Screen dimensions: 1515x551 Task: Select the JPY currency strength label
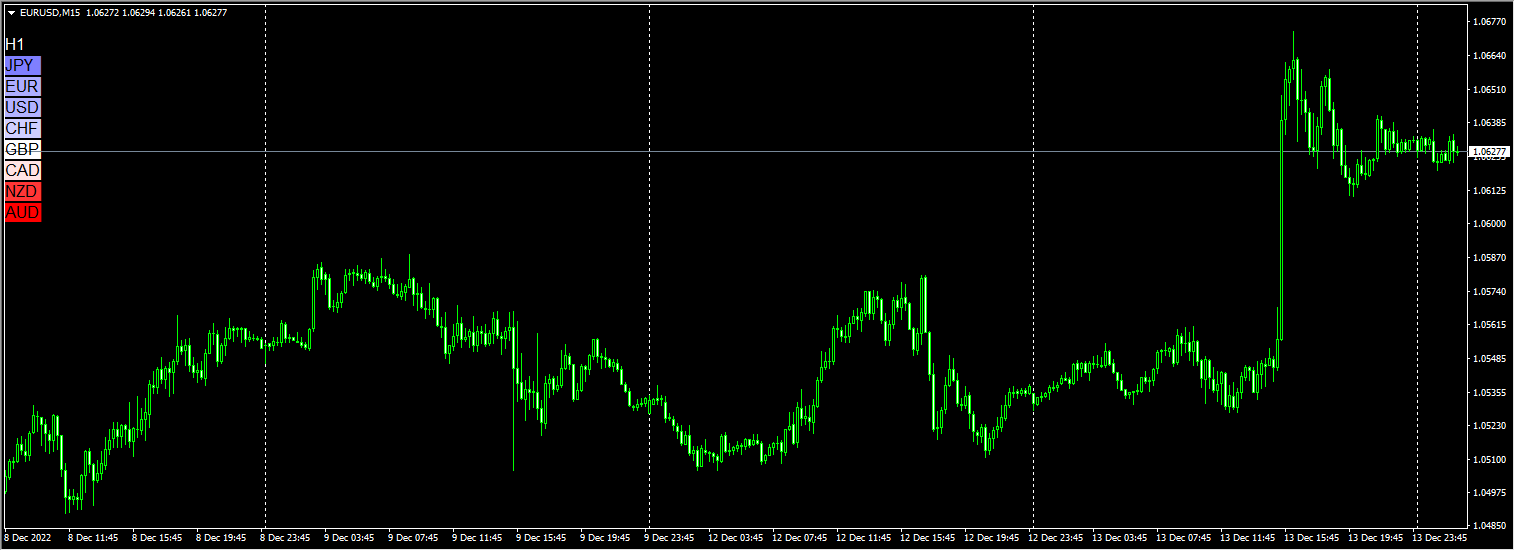[23, 66]
